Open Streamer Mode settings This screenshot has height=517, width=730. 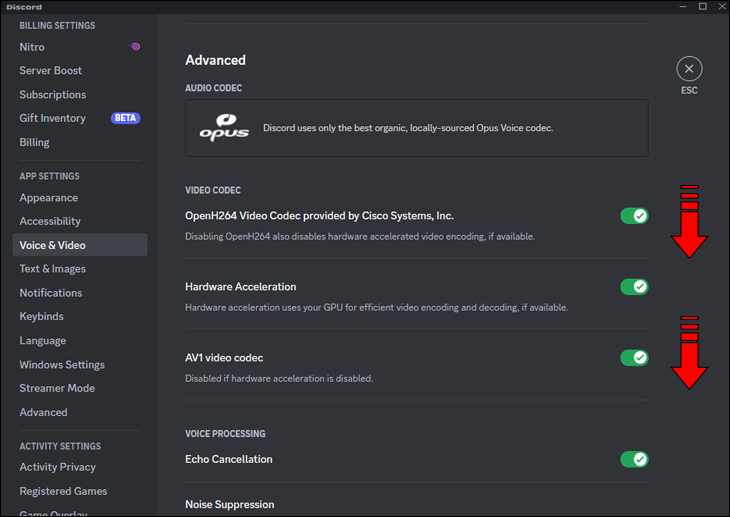[x=57, y=388]
